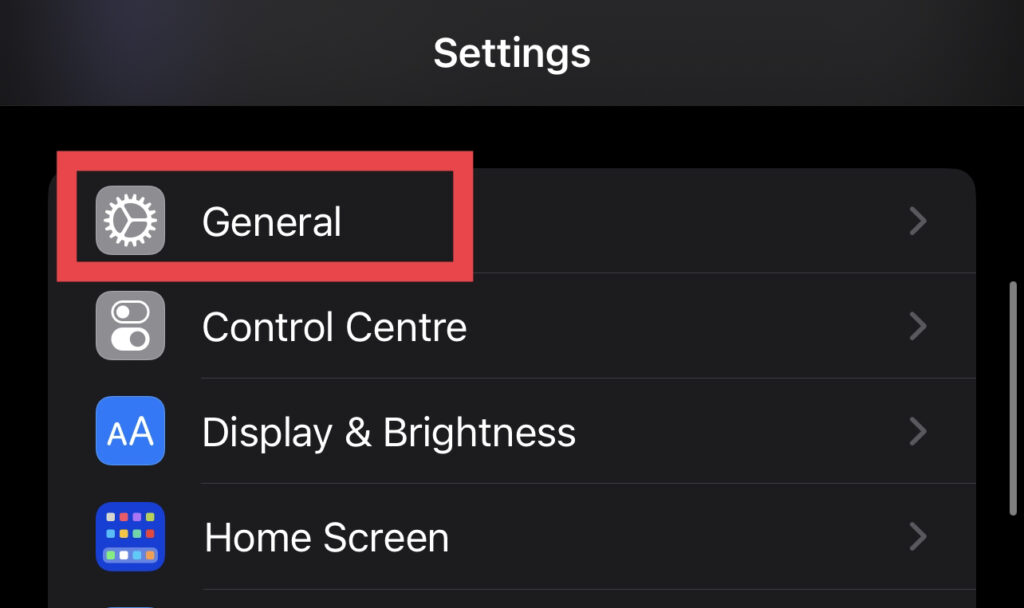Click the General text label
Screen dimensions: 1024x608
(271, 221)
